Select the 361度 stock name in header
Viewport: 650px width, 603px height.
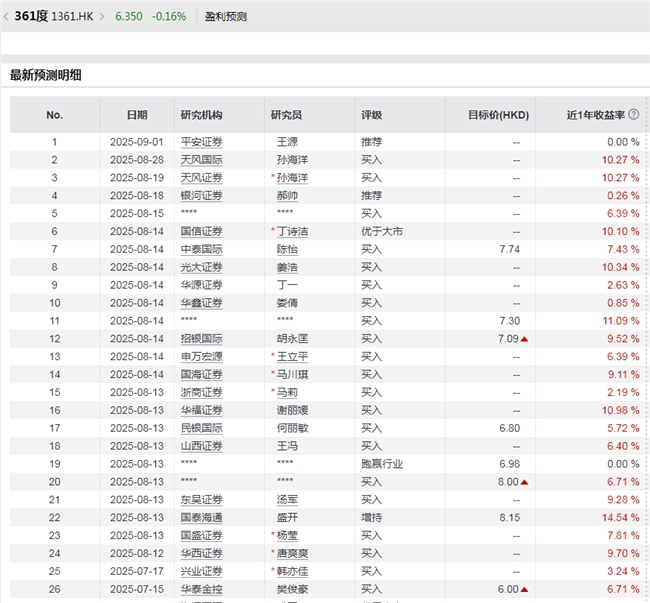(x=32, y=16)
